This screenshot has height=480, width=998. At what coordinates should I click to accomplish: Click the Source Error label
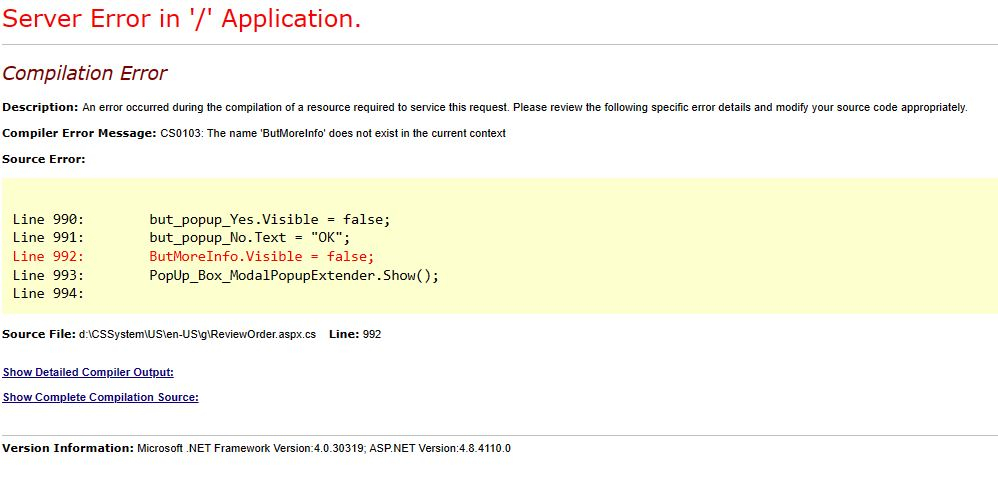(x=44, y=159)
